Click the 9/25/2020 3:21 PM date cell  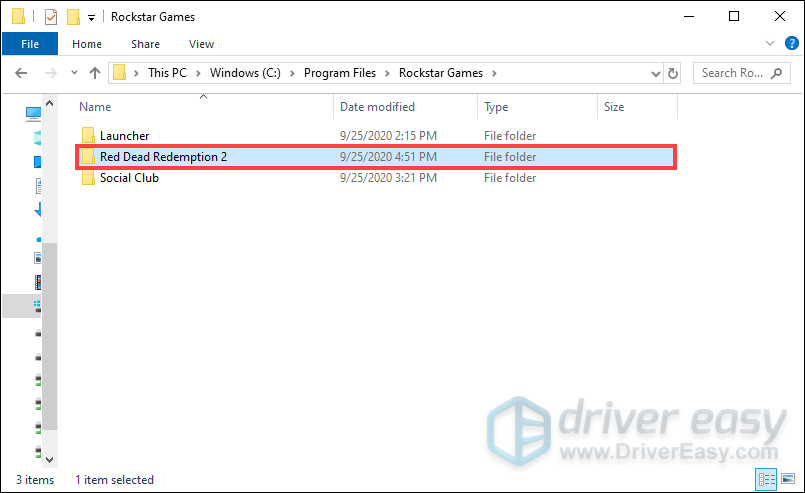point(388,178)
